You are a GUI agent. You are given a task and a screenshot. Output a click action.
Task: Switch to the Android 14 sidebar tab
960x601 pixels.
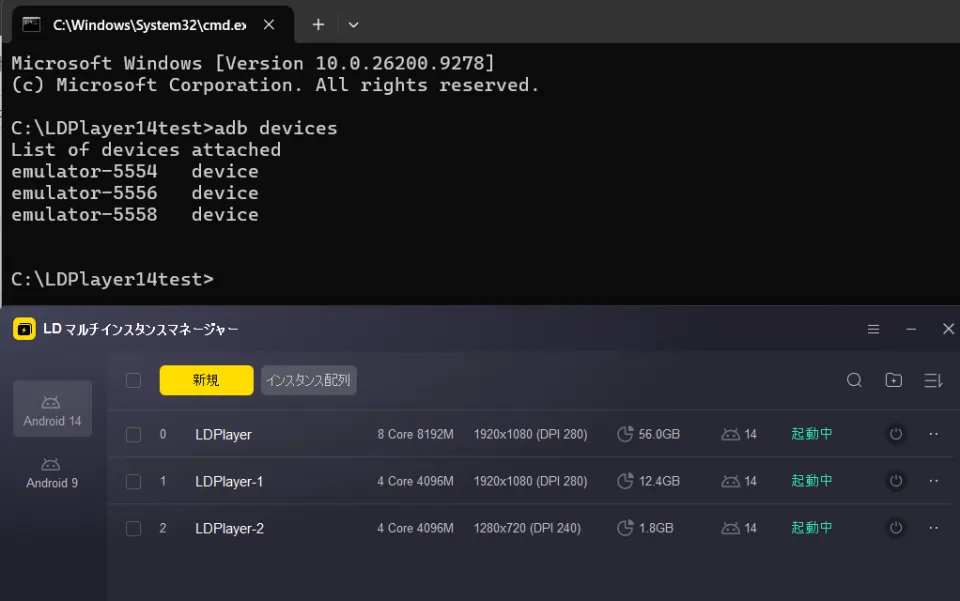(x=53, y=409)
